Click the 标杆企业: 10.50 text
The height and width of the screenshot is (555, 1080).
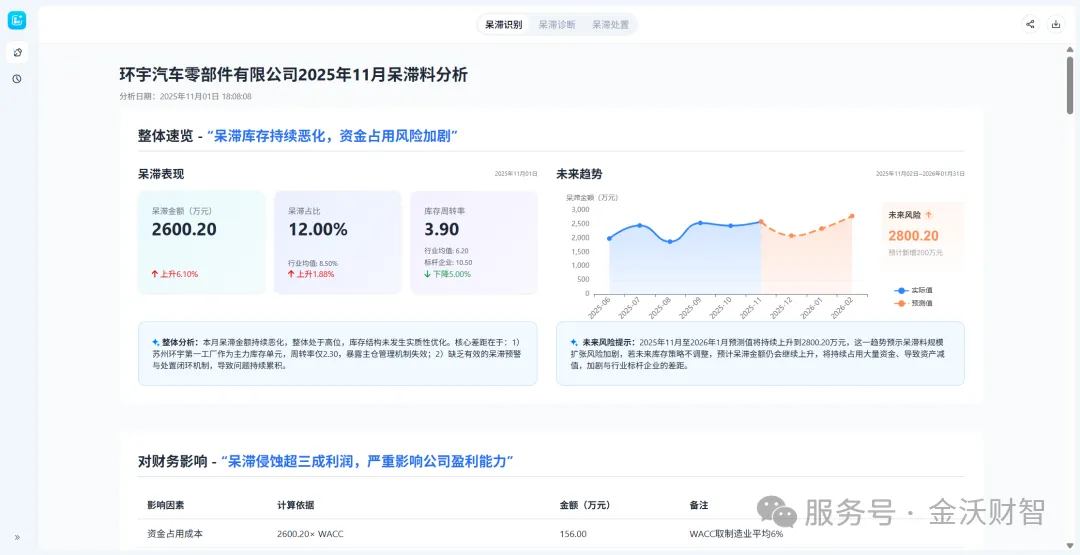coord(448,262)
